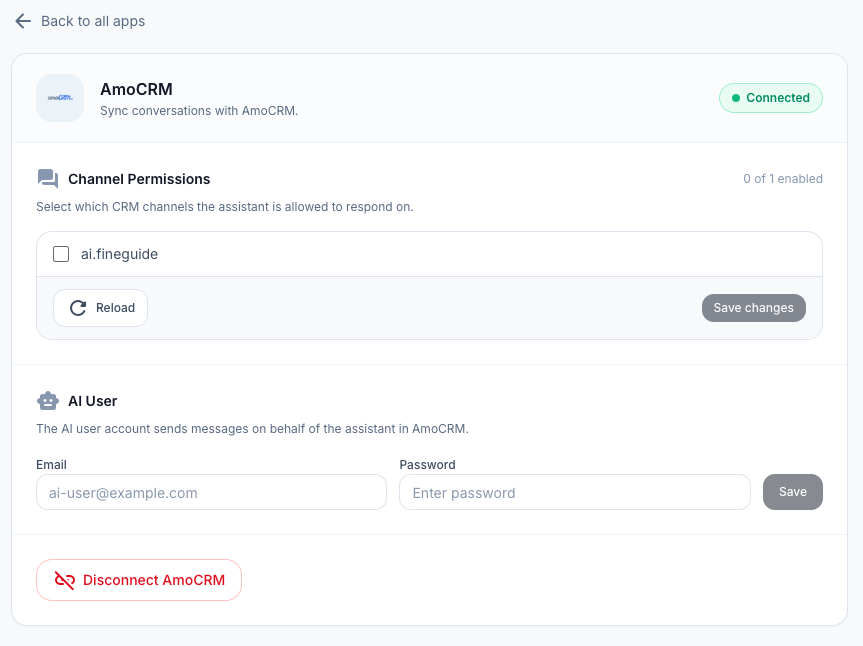Click the '0 of 1 enabled' counter
Viewport: 863px width, 646px height.
tap(782, 179)
